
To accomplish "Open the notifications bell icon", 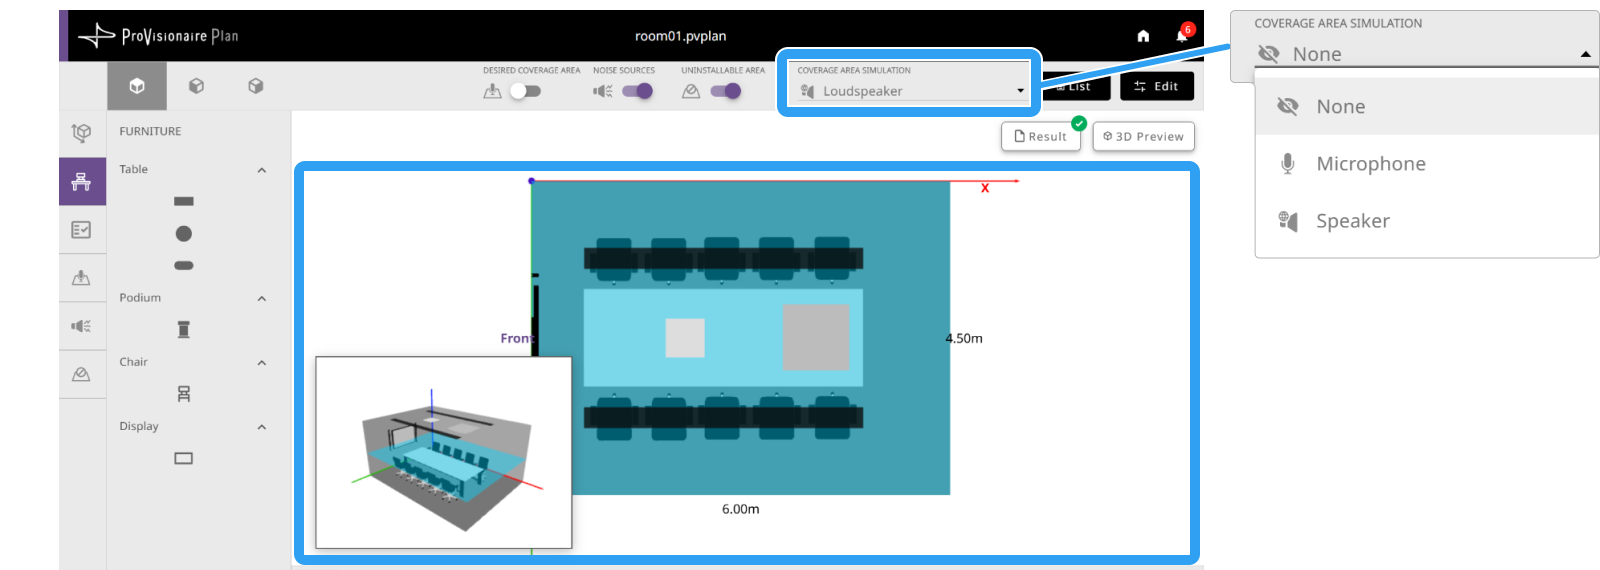I will coord(1183,35).
